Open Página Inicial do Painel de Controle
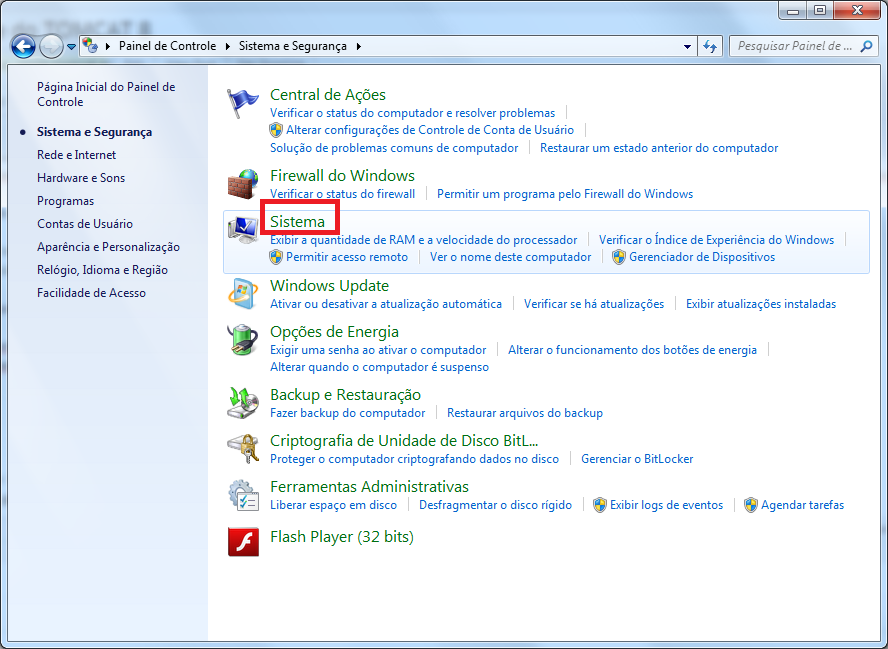The image size is (888, 649). click(106, 94)
